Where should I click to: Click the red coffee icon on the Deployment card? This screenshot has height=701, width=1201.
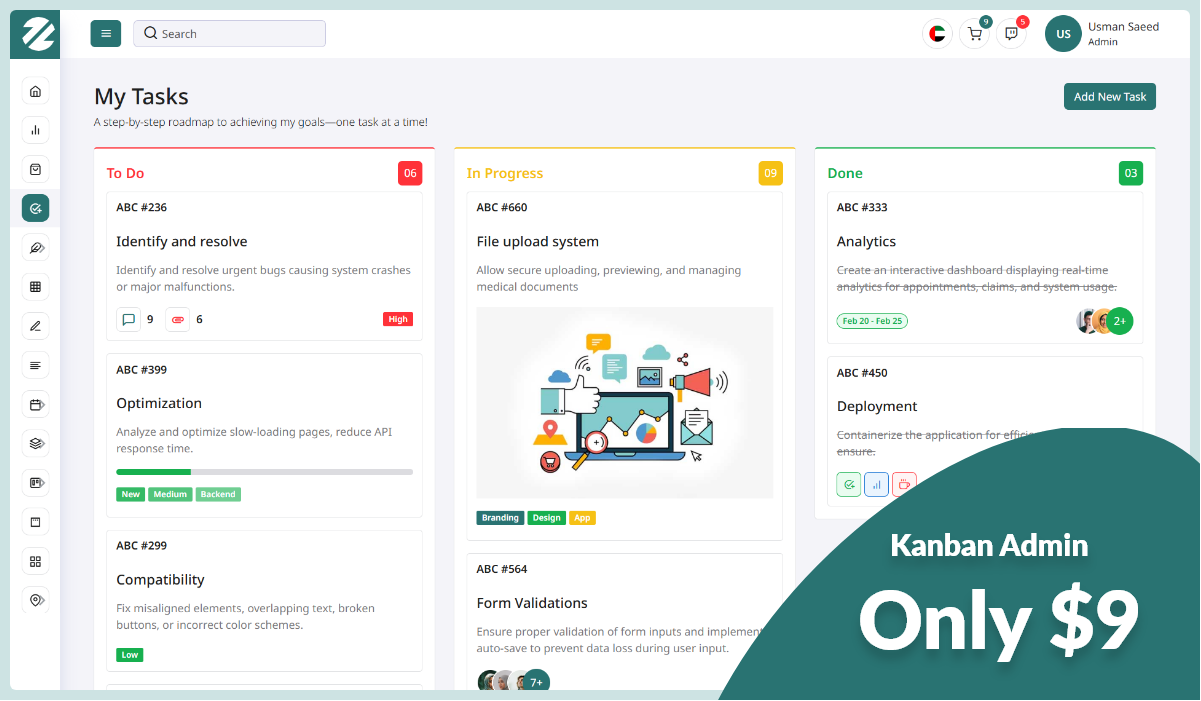(x=903, y=483)
